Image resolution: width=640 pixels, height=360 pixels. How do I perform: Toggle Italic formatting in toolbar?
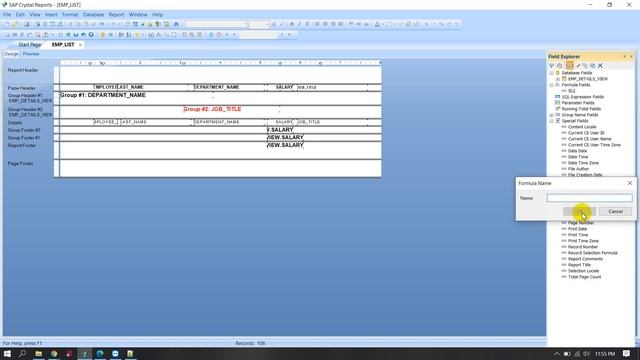pos(299,24)
